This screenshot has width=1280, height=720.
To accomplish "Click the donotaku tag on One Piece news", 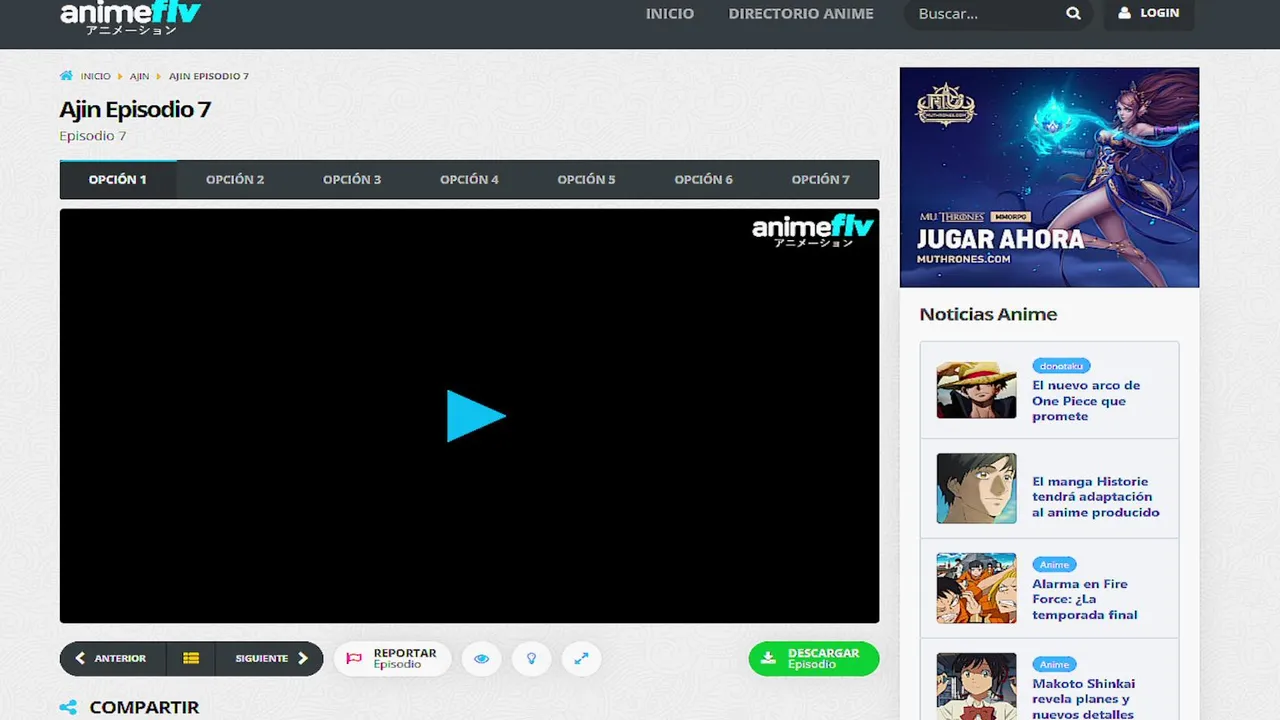I will click(1061, 366).
